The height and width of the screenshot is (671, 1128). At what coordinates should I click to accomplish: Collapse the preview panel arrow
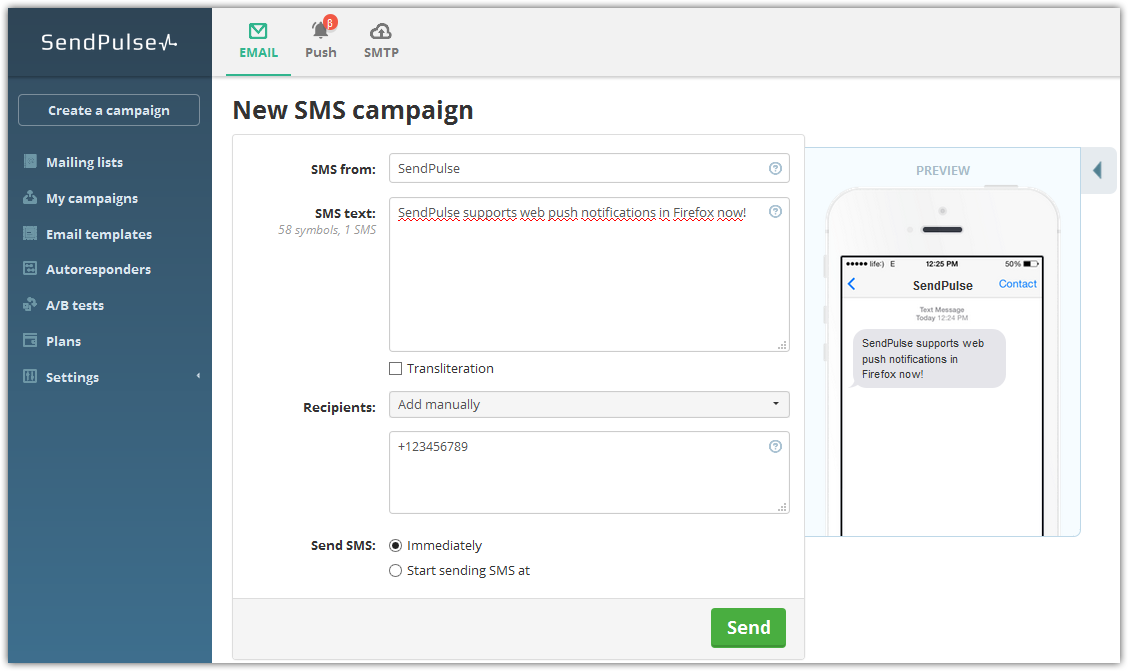[x=1098, y=170]
